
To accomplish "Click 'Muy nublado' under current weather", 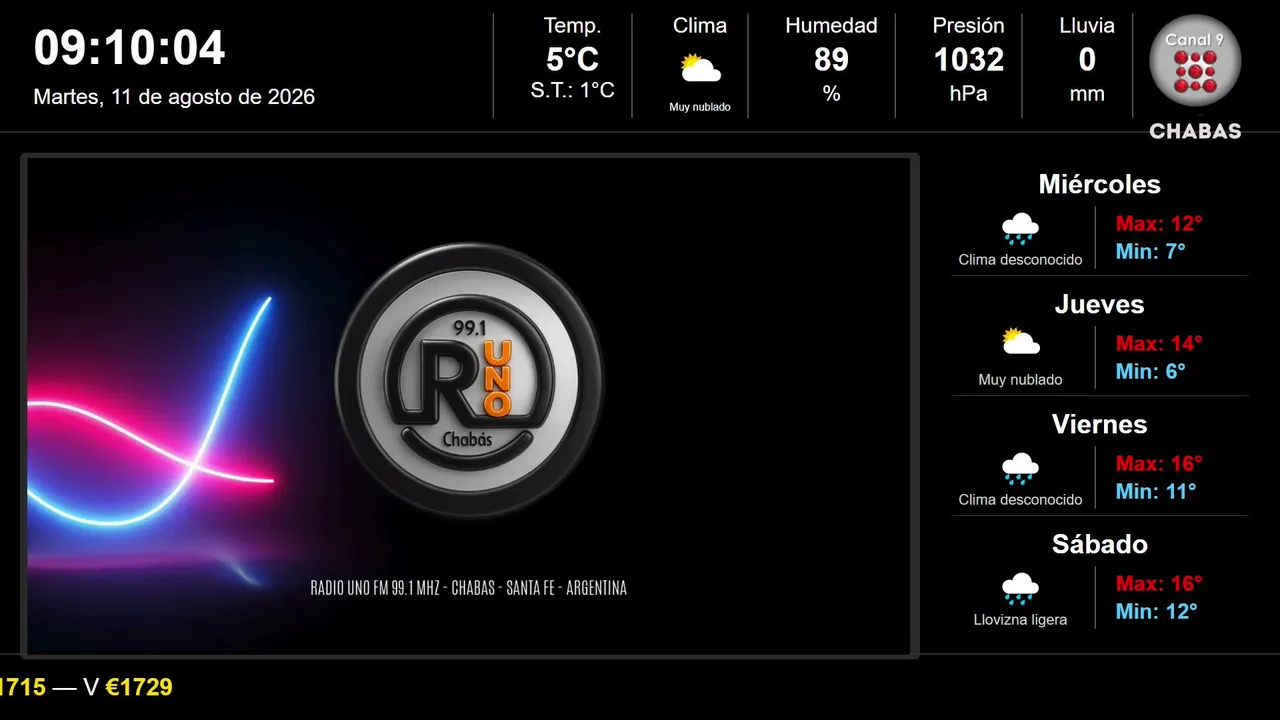I will 700,107.
